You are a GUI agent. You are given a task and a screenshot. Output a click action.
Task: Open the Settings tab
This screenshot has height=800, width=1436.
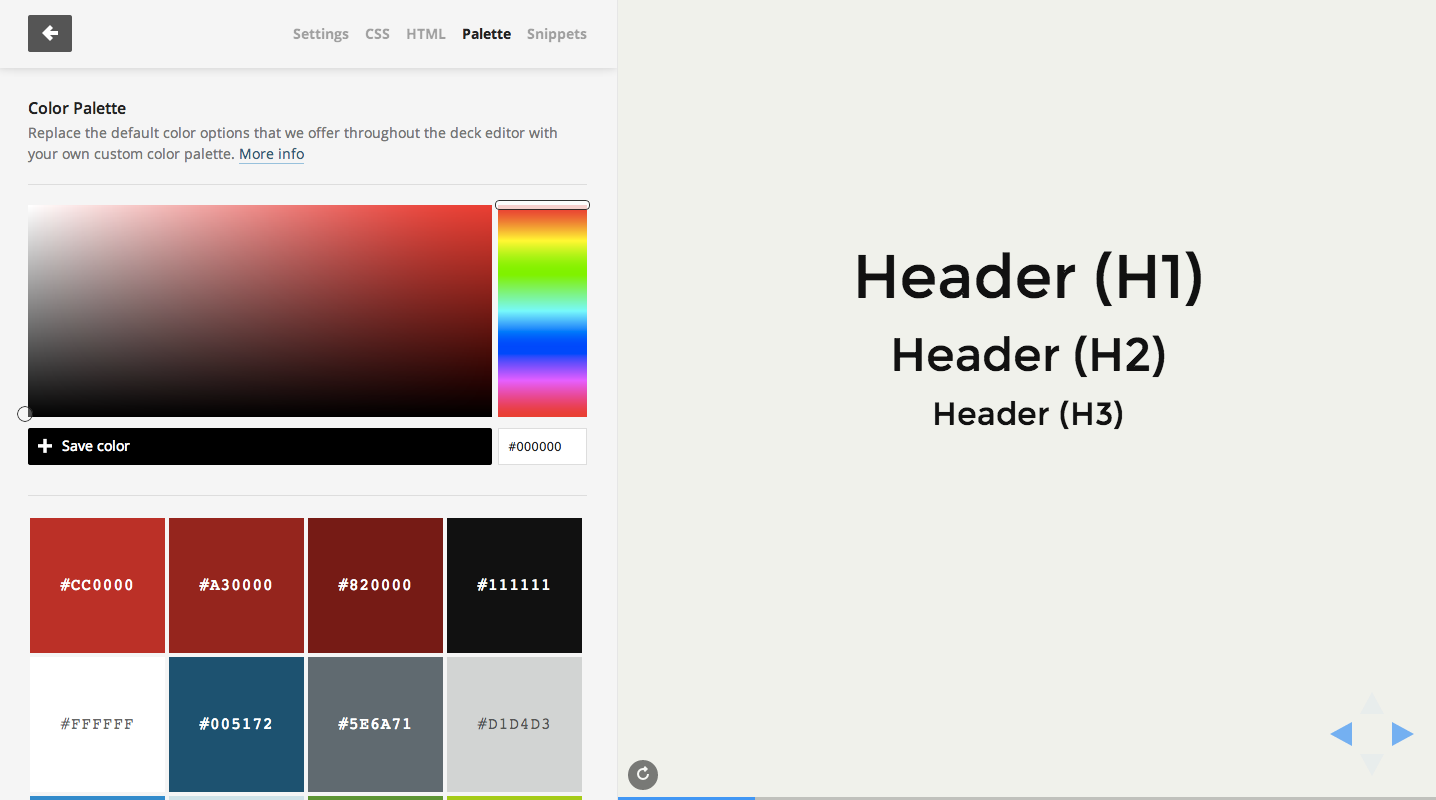pos(321,34)
